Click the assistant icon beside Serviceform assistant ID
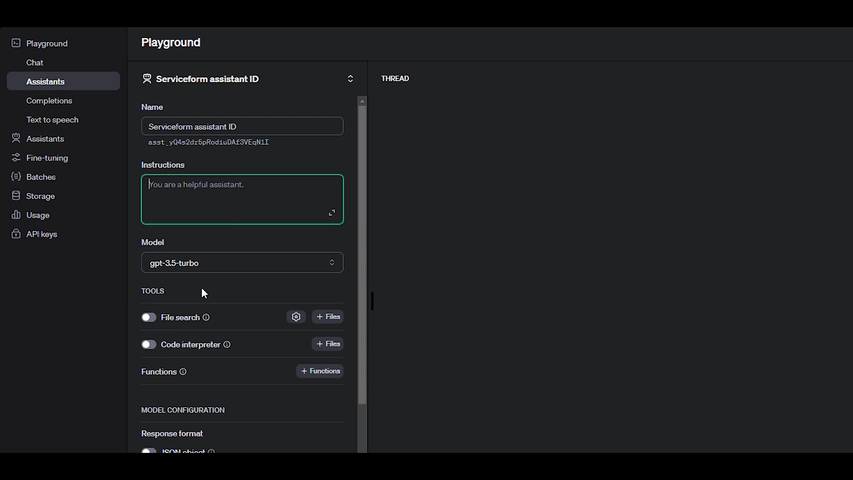The height and width of the screenshot is (480, 853). pos(147,79)
